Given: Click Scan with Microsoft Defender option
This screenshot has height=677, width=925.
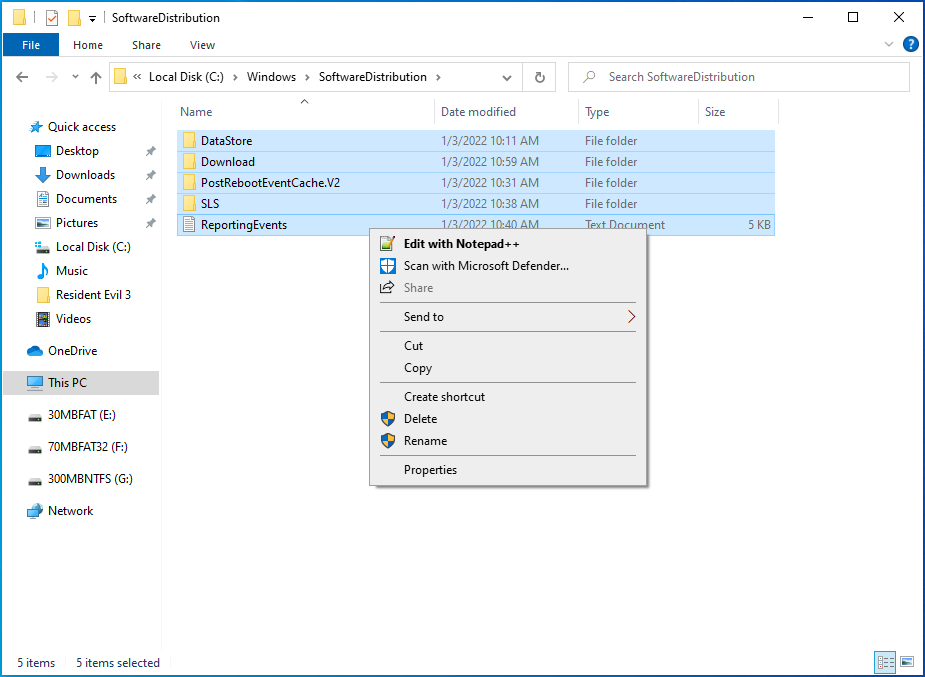Looking at the screenshot, I should pyautogui.click(x=486, y=266).
